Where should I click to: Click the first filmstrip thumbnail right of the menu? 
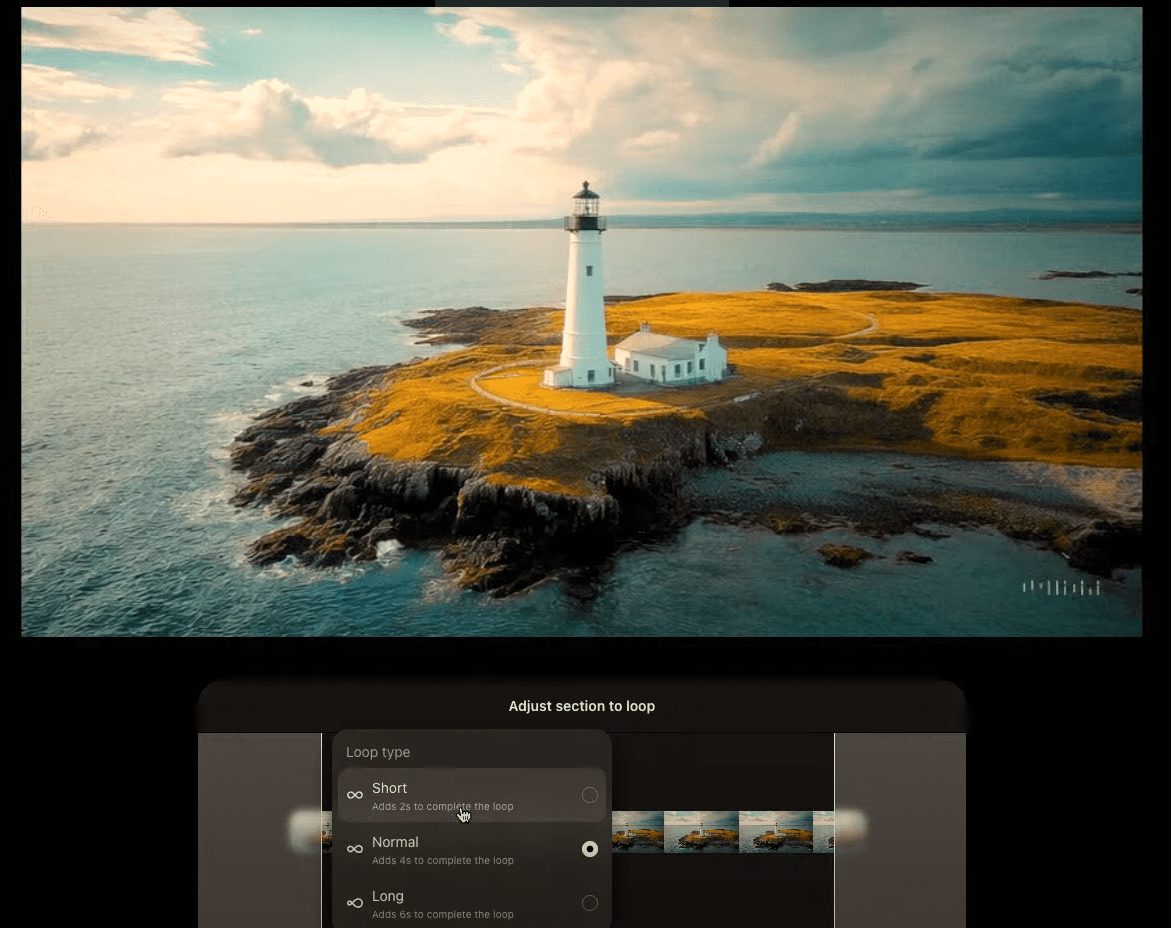coord(637,832)
